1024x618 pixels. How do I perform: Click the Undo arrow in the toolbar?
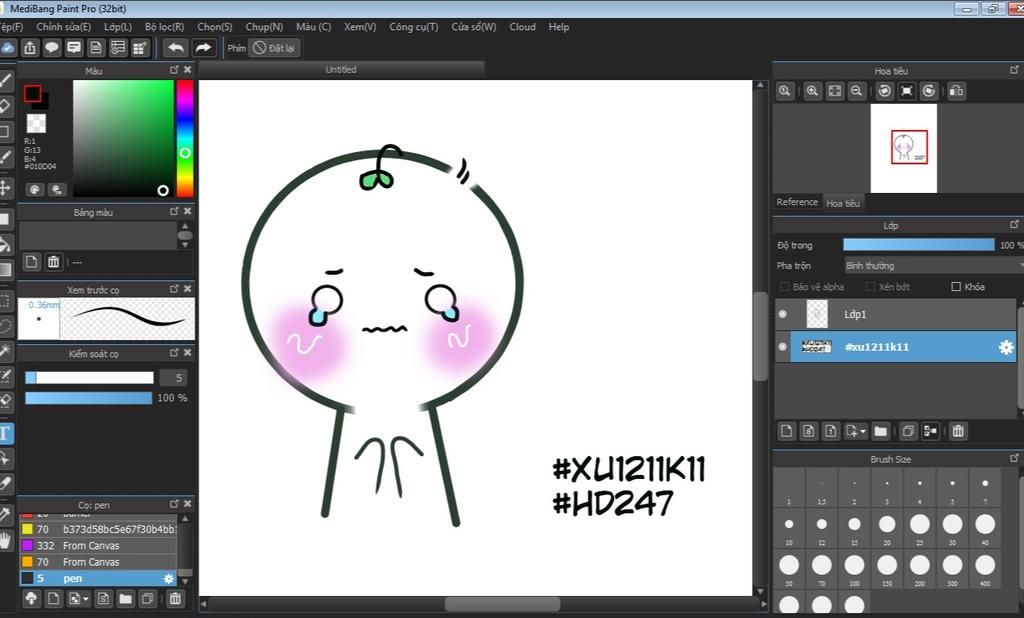click(175, 48)
